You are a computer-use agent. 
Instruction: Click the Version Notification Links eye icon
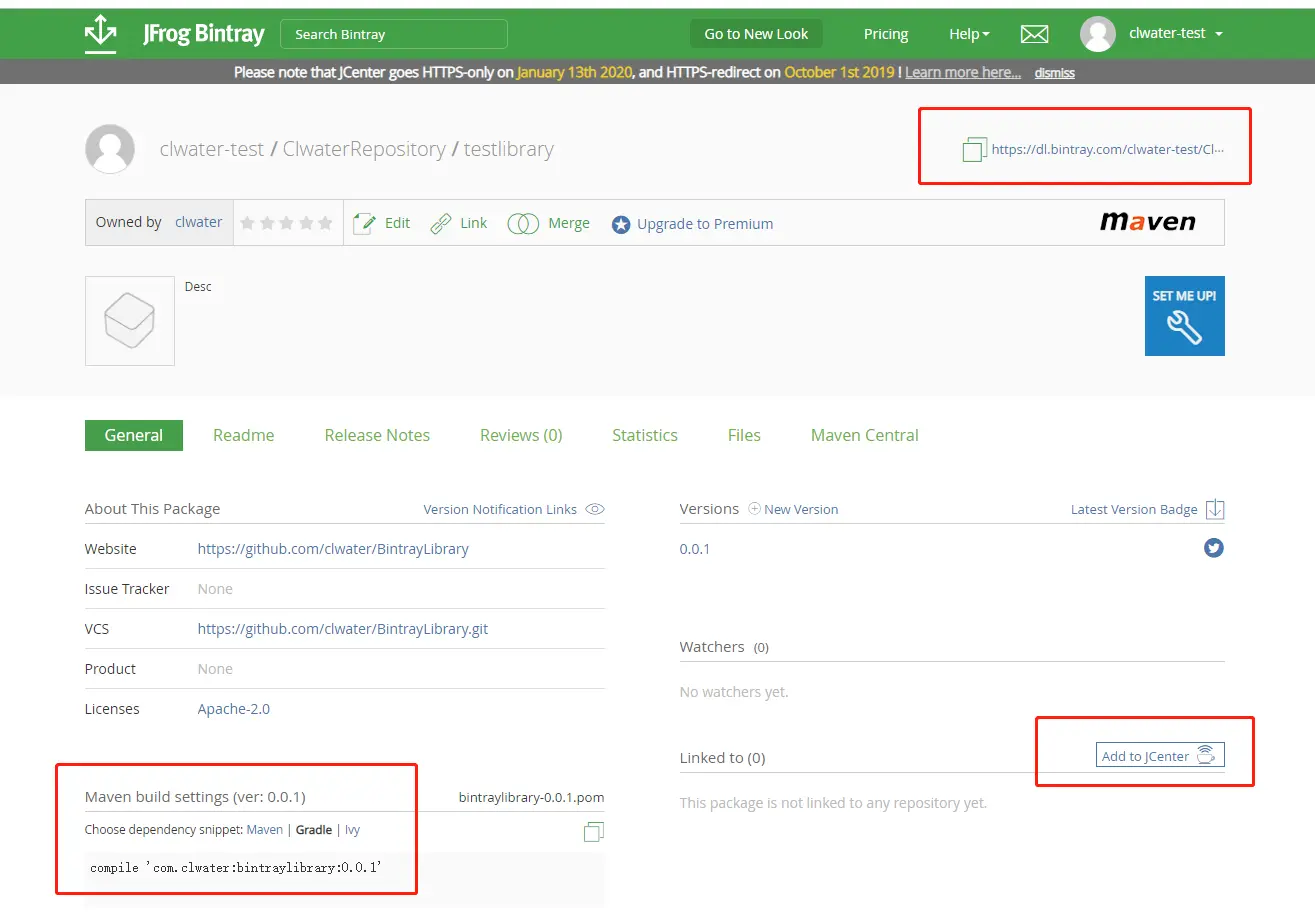tap(595, 509)
